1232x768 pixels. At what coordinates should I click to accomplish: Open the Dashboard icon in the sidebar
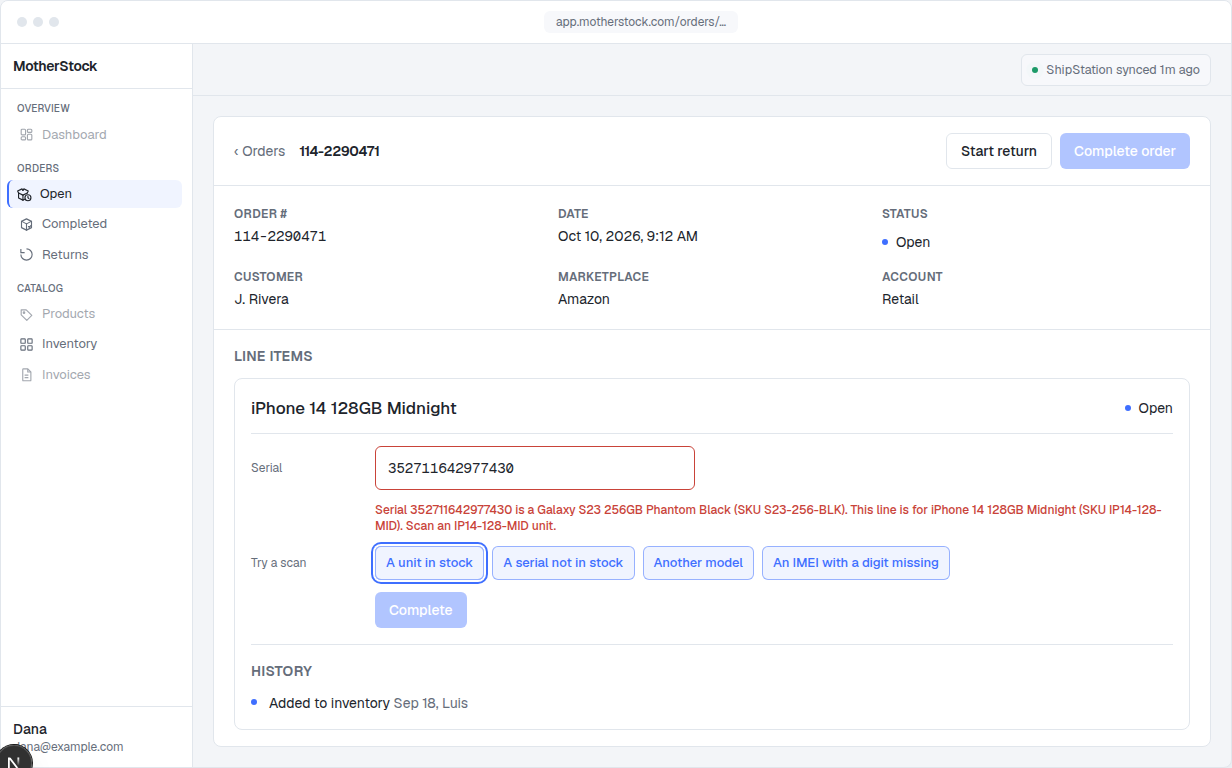[x=27, y=135]
